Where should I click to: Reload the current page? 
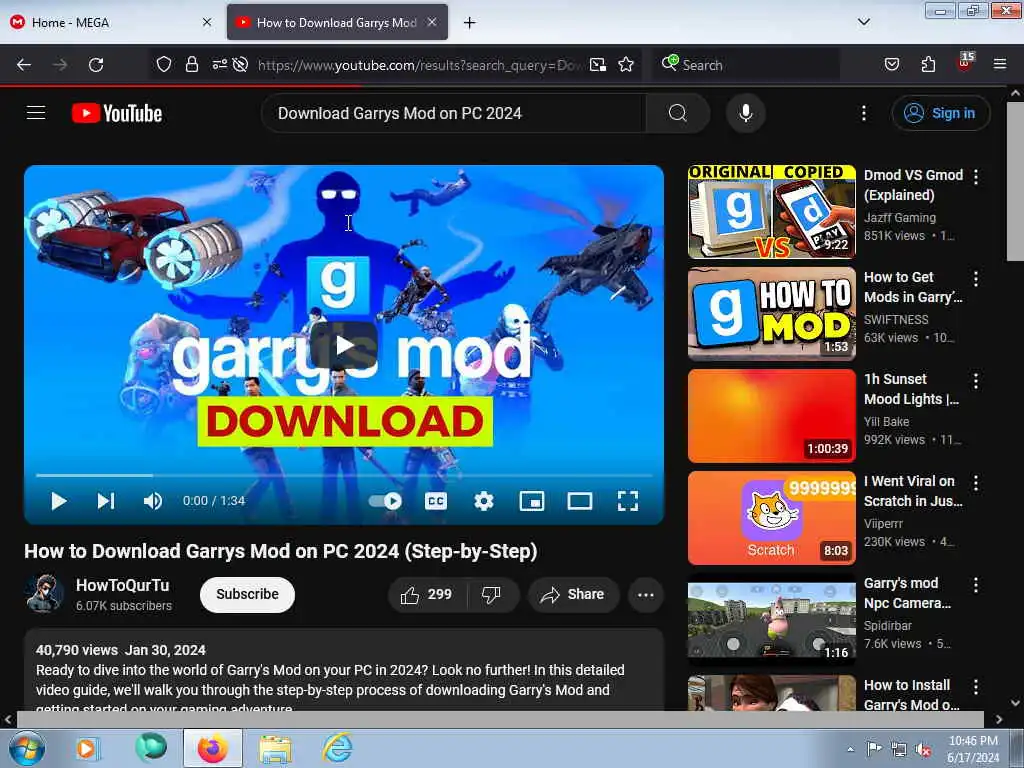point(96,65)
